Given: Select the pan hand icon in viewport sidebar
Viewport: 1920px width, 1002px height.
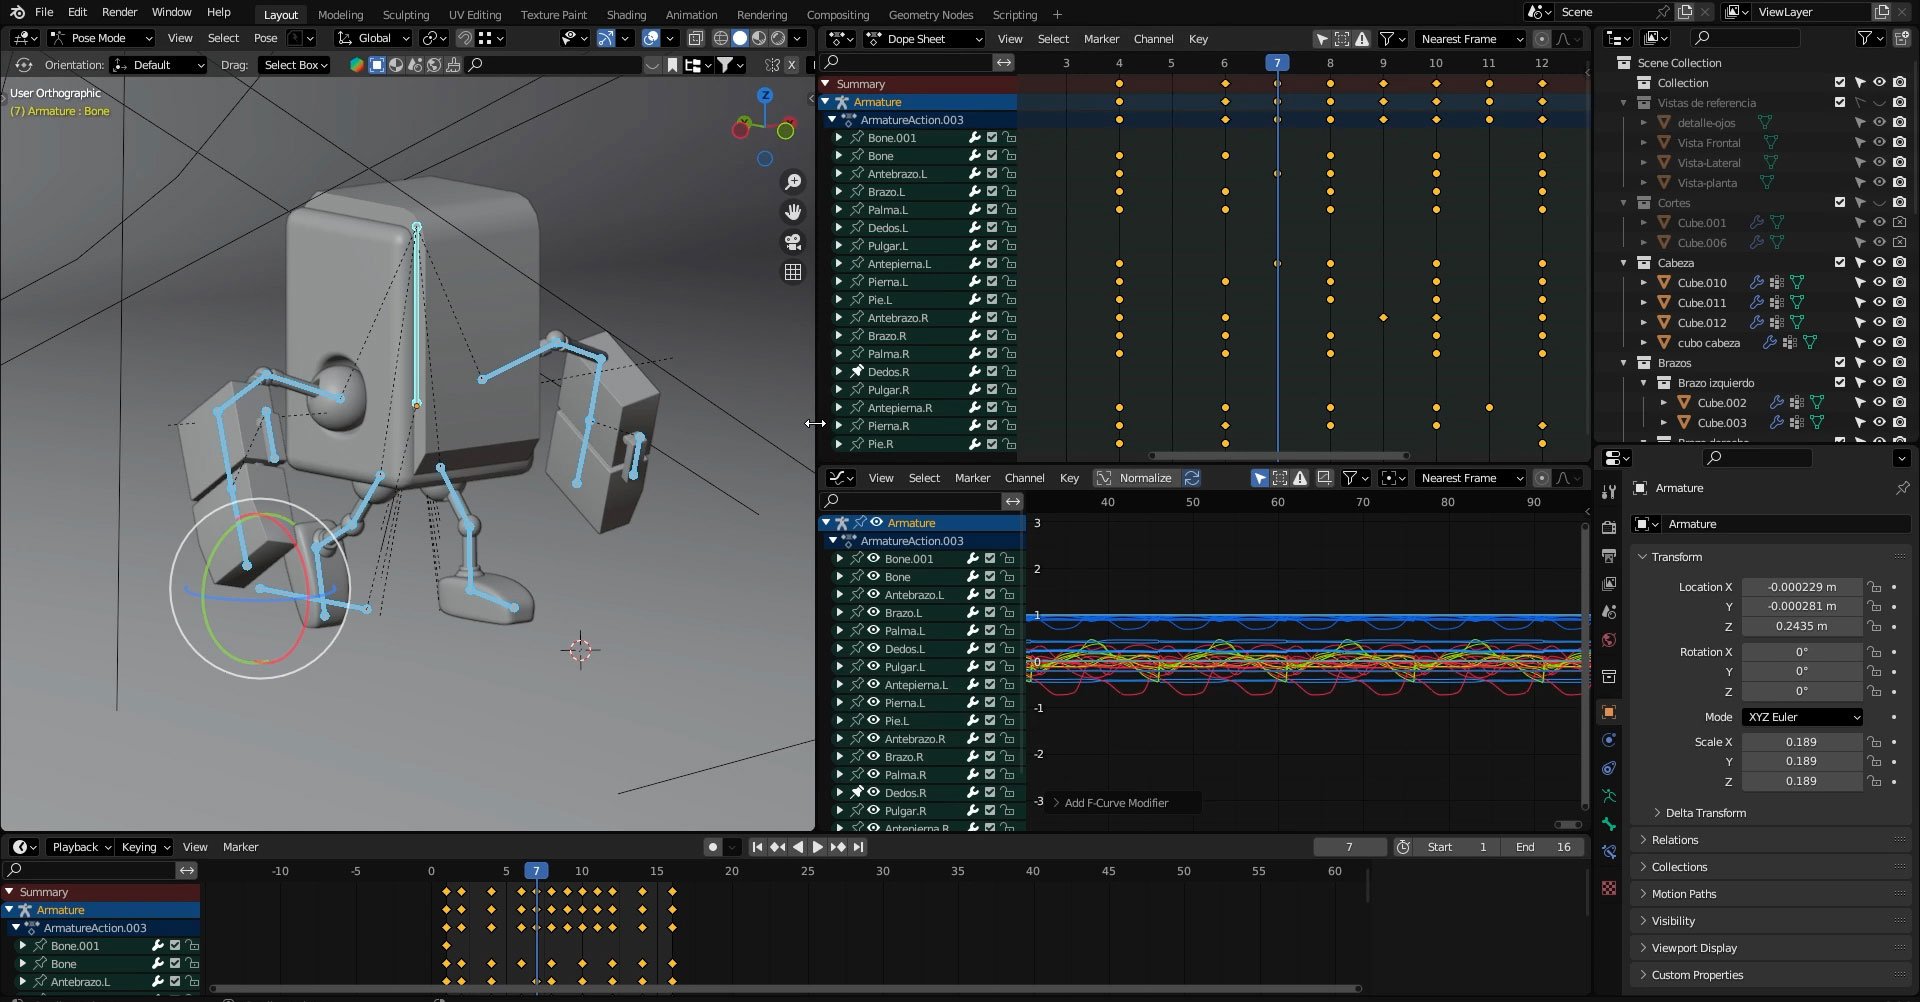Looking at the screenshot, I should pyautogui.click(x=793, y=212).
